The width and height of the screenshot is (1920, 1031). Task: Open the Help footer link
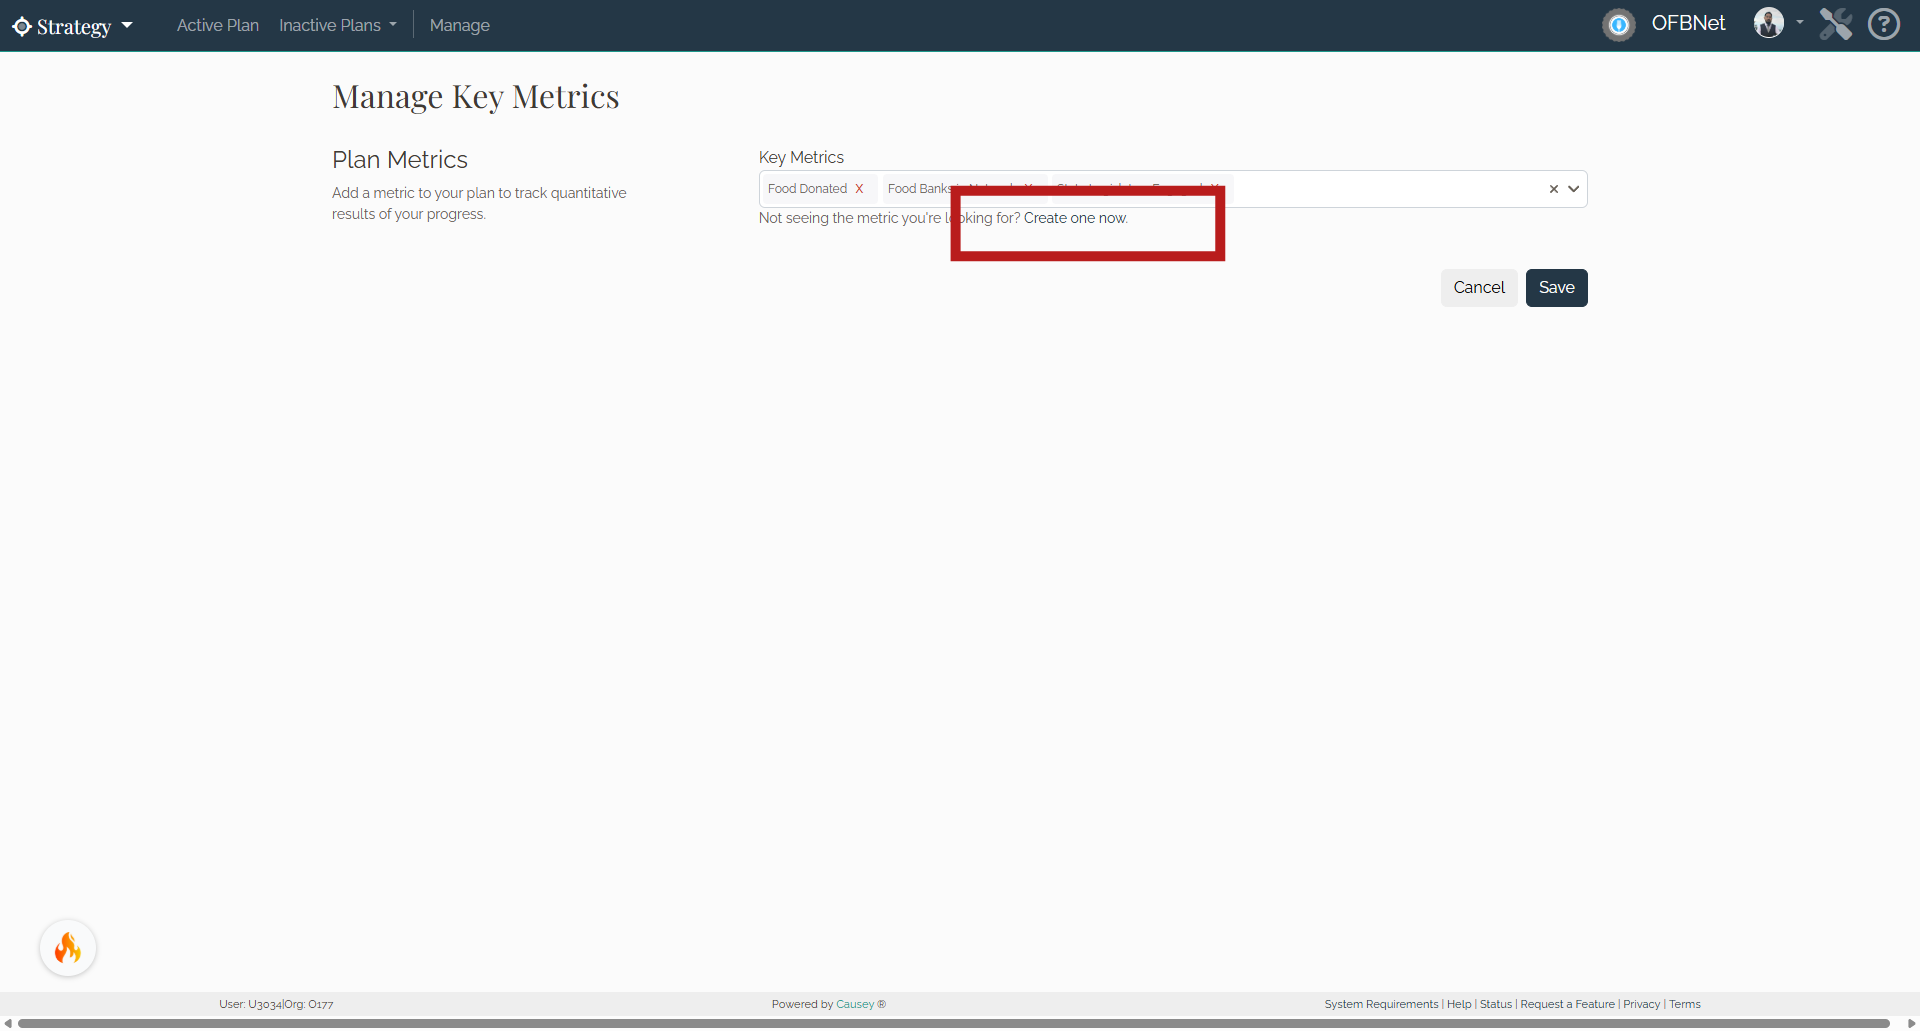(1459, 1004)
